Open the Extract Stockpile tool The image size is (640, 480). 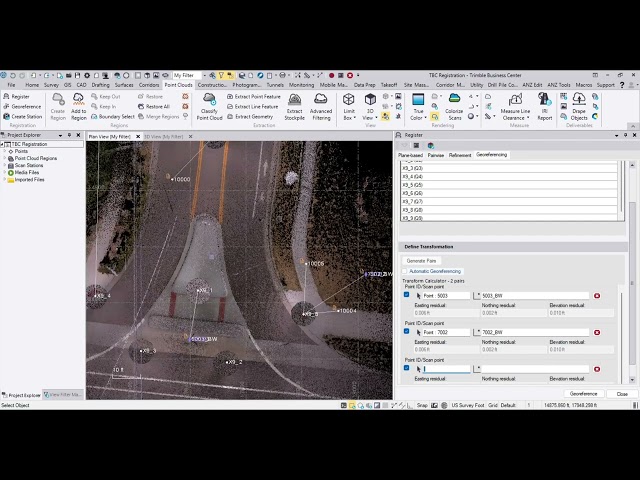pyautogui.click(x=294, y=107)
